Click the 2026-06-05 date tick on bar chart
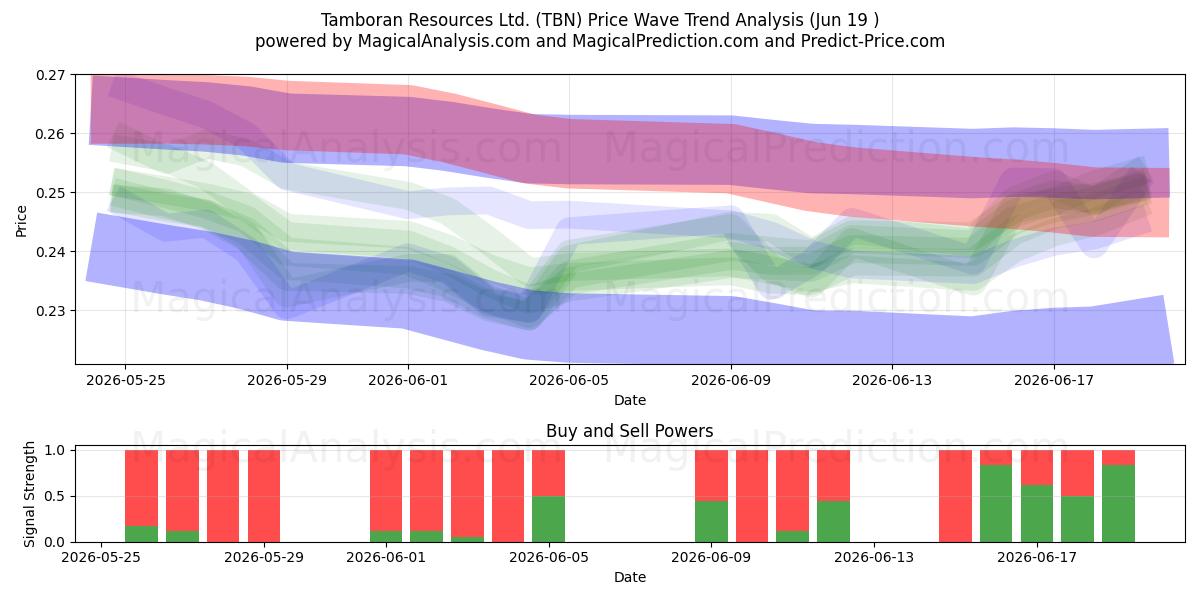 tap(549, 557)
